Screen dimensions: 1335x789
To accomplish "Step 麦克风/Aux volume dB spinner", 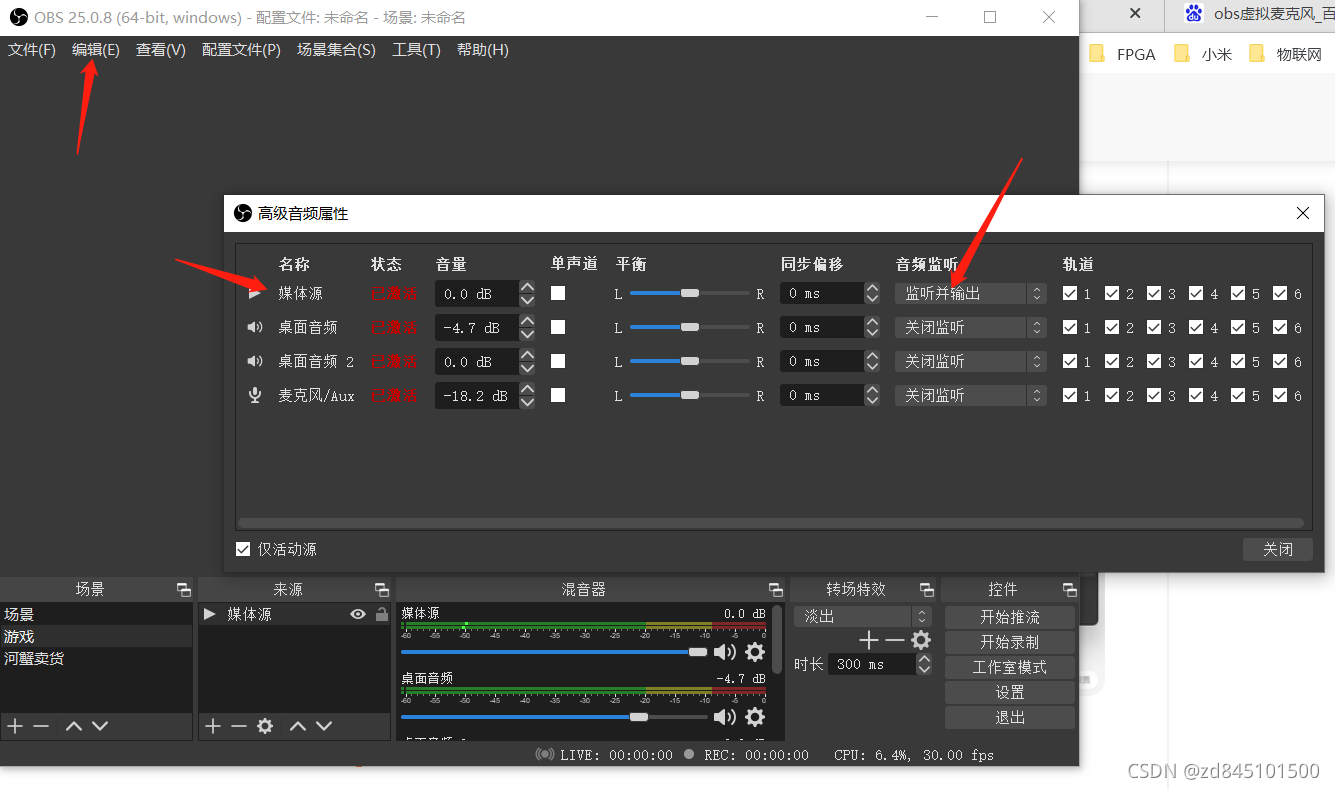I will pyautogui.click(x=527, y=395).
